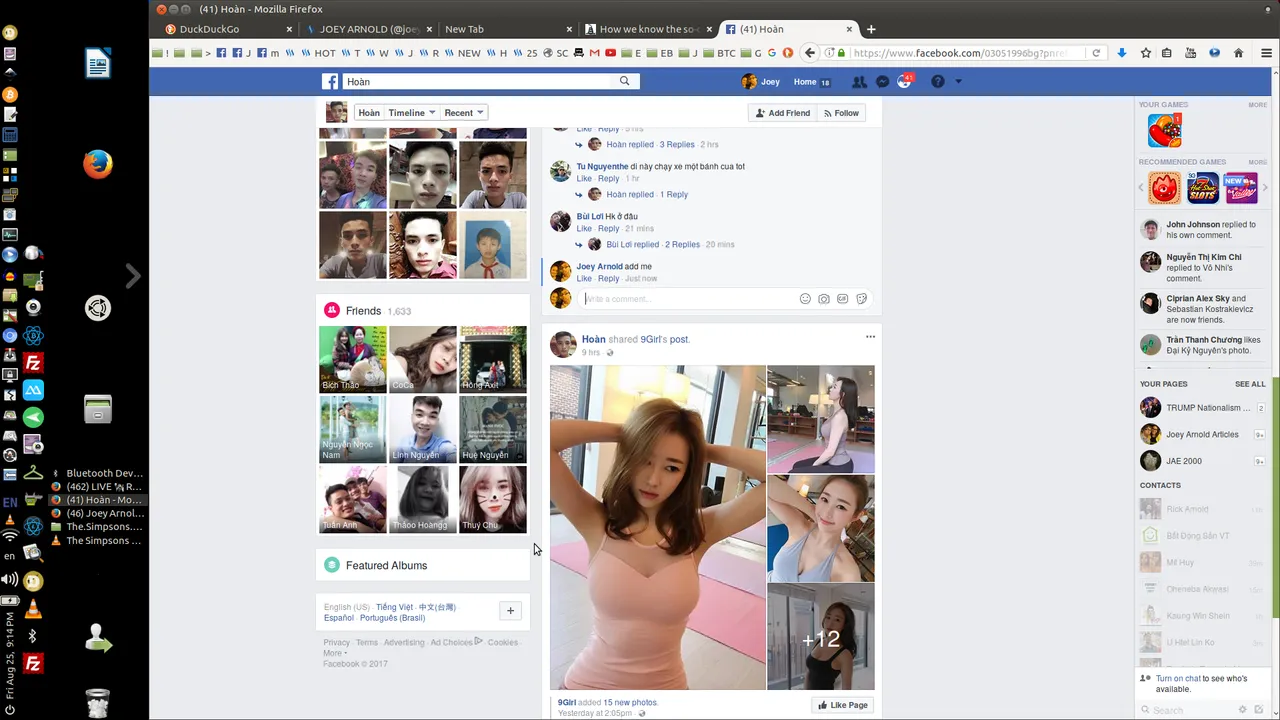Image resolution: width=1280 pixels, height=720 pixels.
Task: Click the Gmail bookmark icon in bookmarks bar
Action: (594, 53)
